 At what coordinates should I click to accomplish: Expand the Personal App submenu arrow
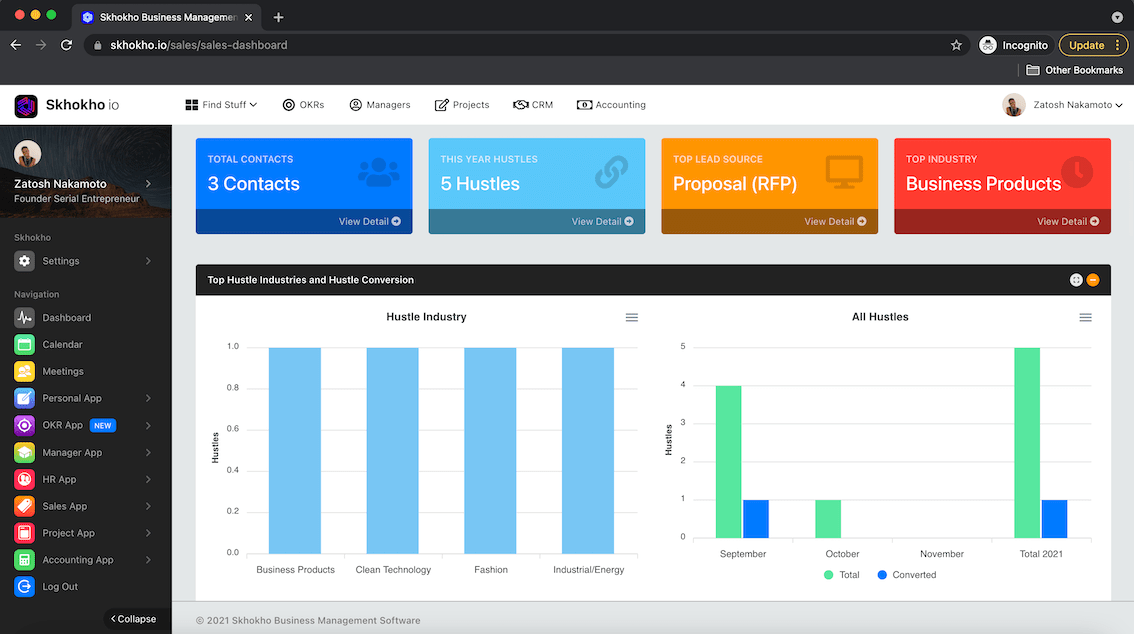pyautogui.click(x=148, y=398)
